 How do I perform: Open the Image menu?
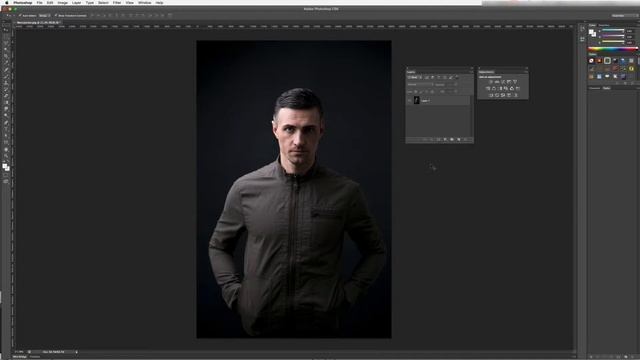pos(62,2)
